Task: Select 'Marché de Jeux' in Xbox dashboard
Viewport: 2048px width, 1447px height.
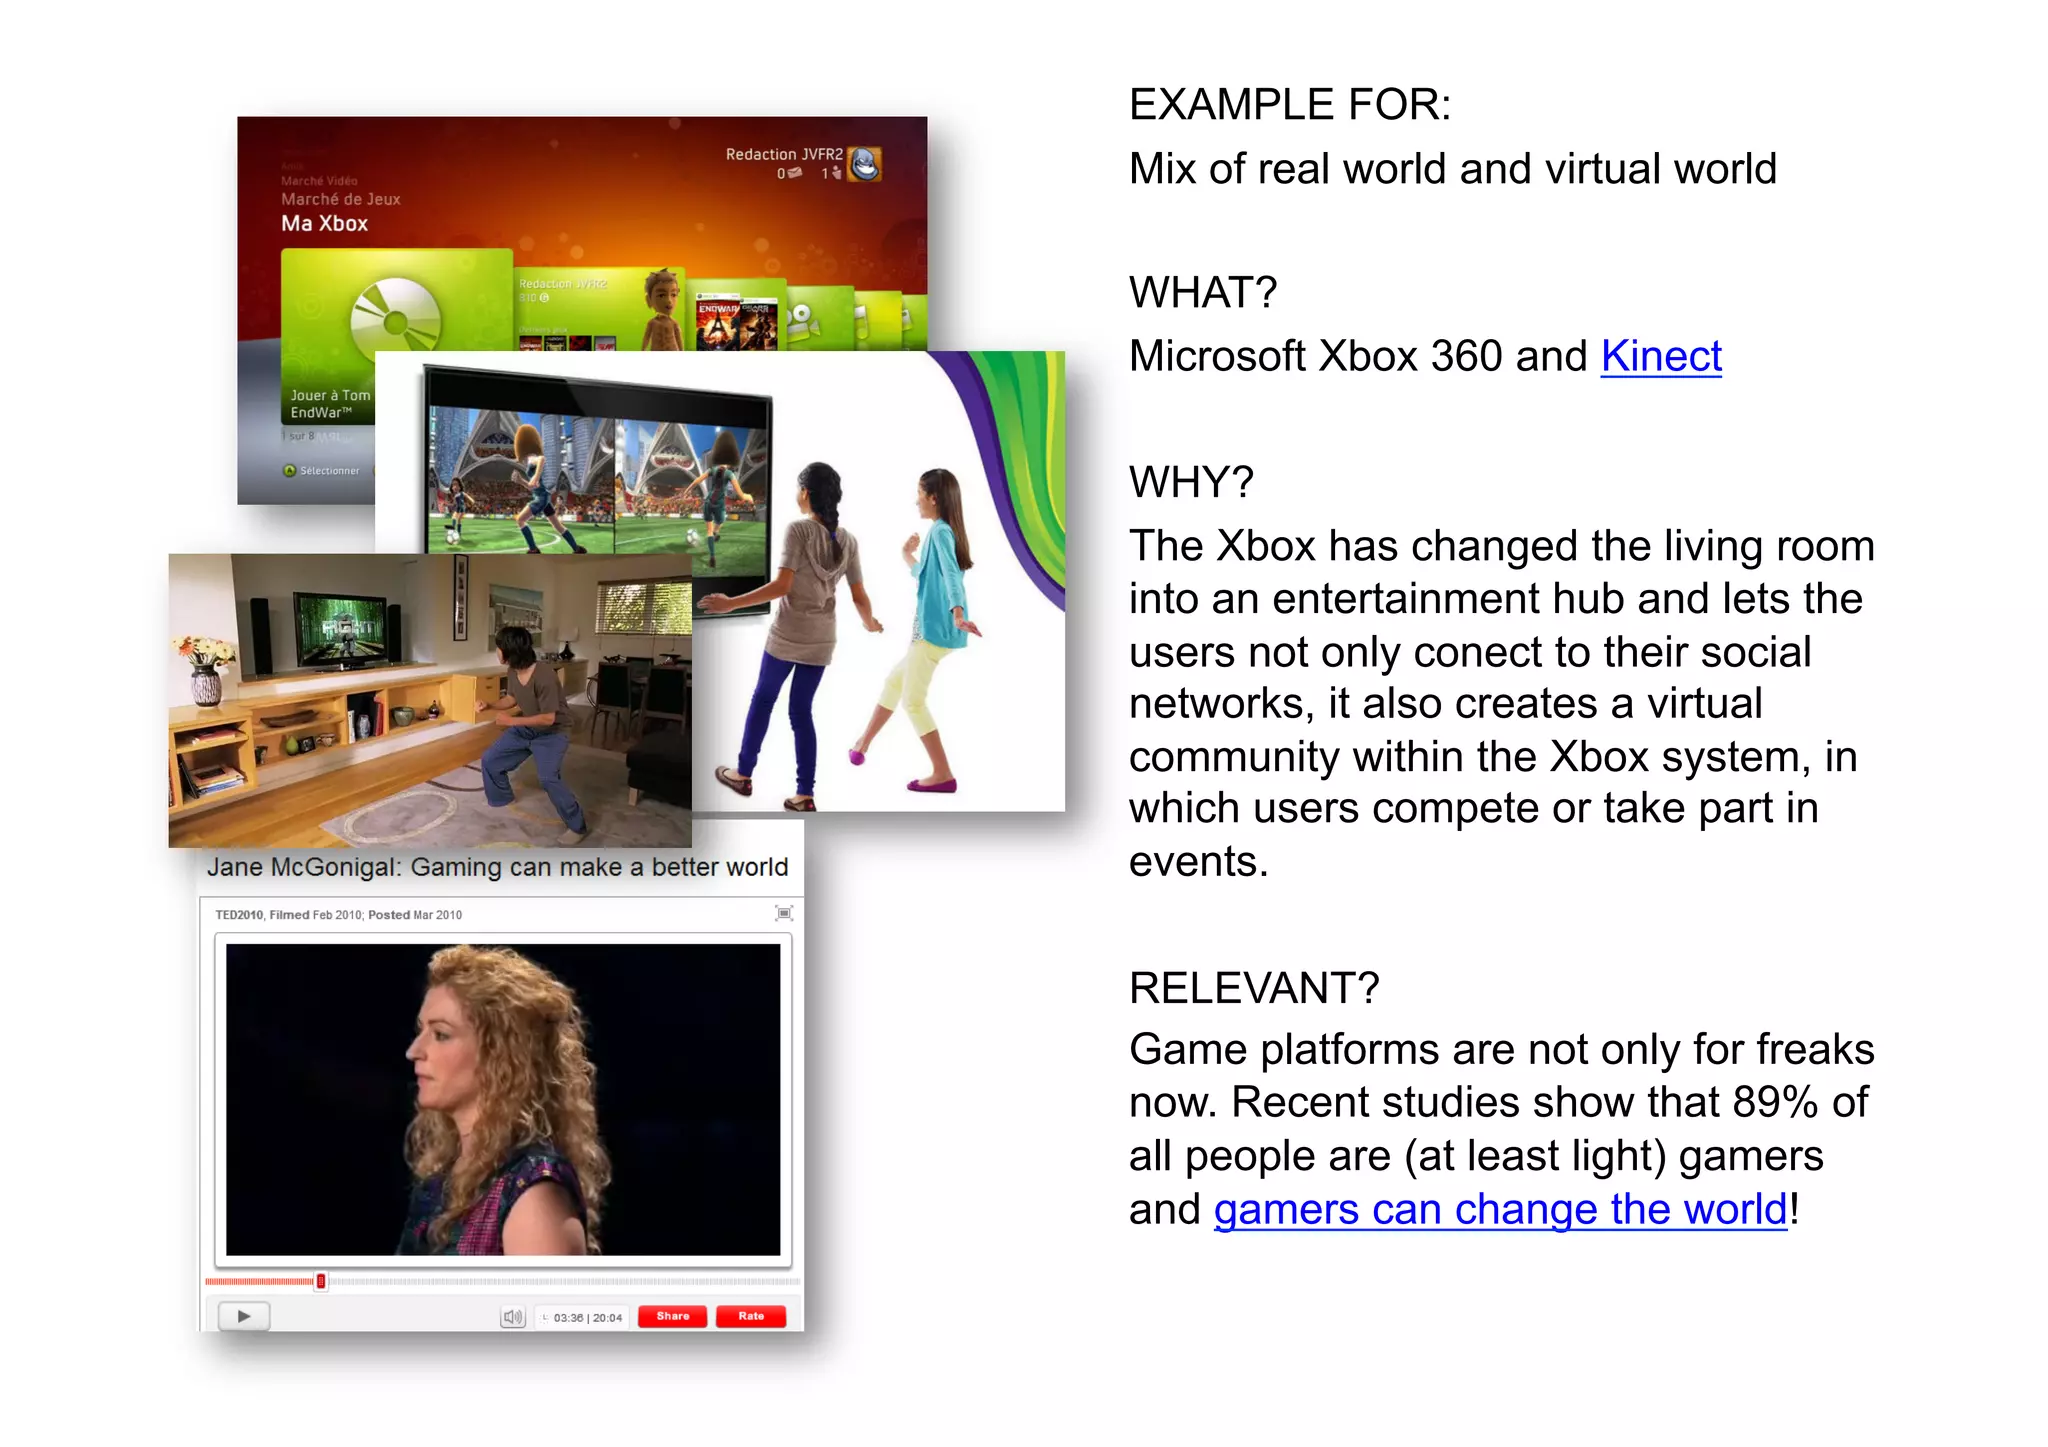Action: tap(341, 199)
